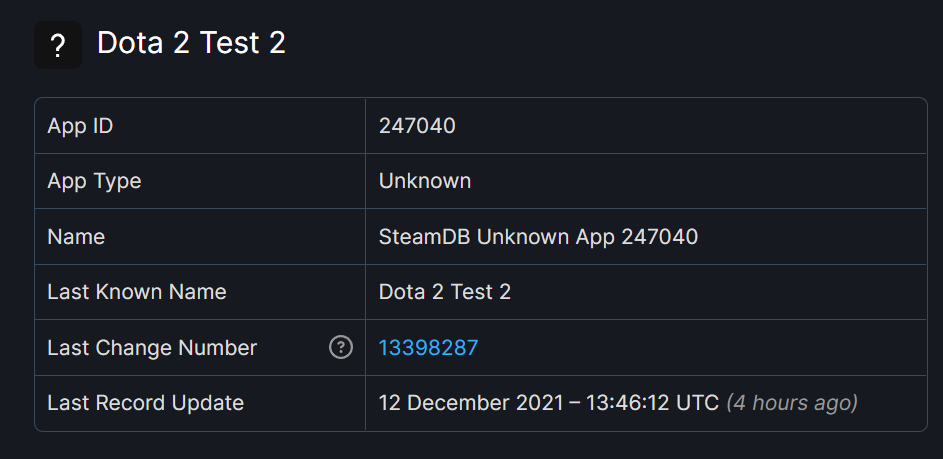Screen dimensions: 943x459
Task: Select the App Type row label
Action: pyautogui.click(x=94, y=181)
